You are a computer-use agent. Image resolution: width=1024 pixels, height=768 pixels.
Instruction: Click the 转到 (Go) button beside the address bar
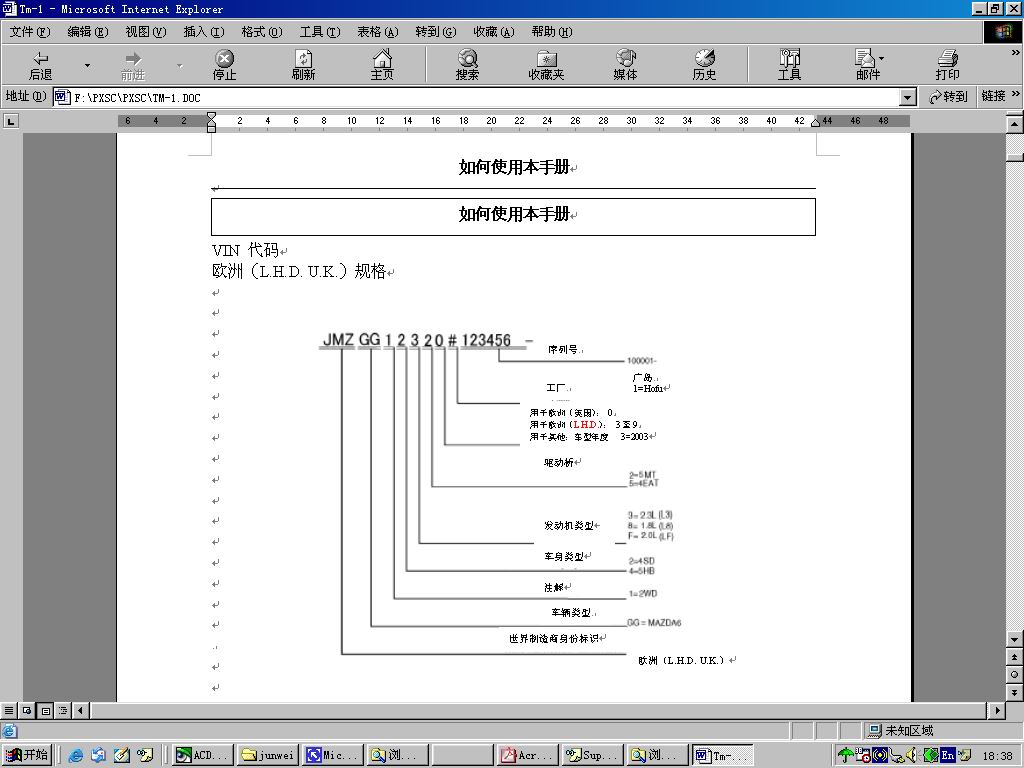pyautogui.click(x=948, y=97)
